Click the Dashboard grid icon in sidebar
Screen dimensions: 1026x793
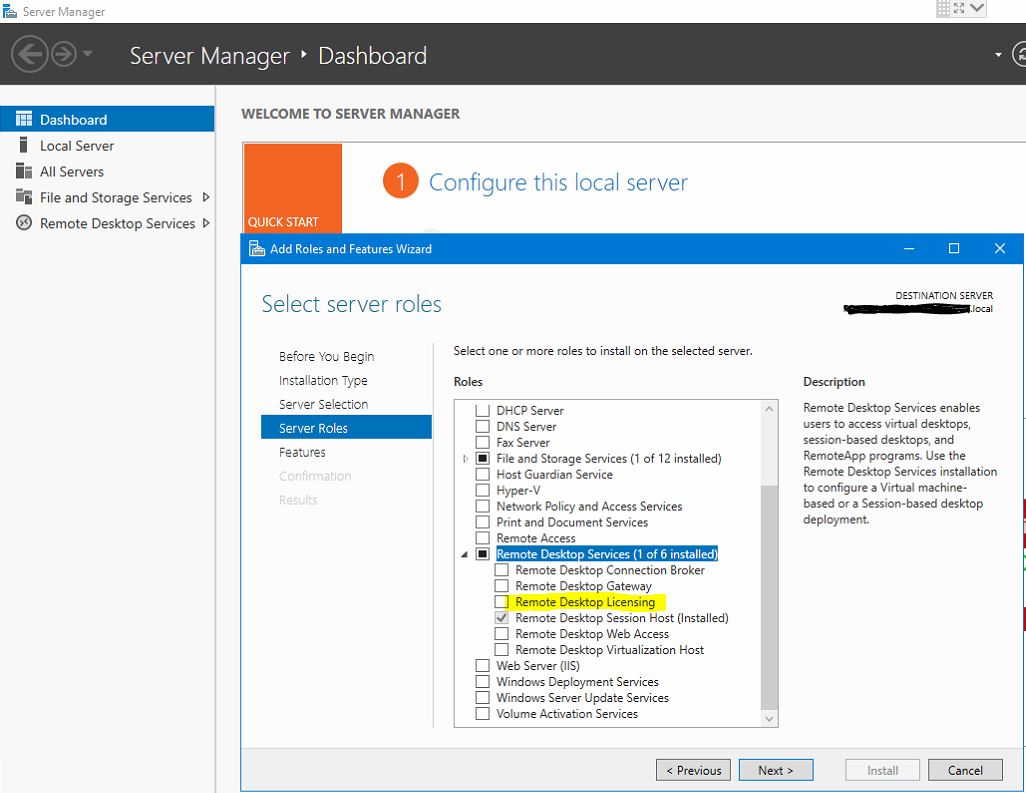(24, 119)
